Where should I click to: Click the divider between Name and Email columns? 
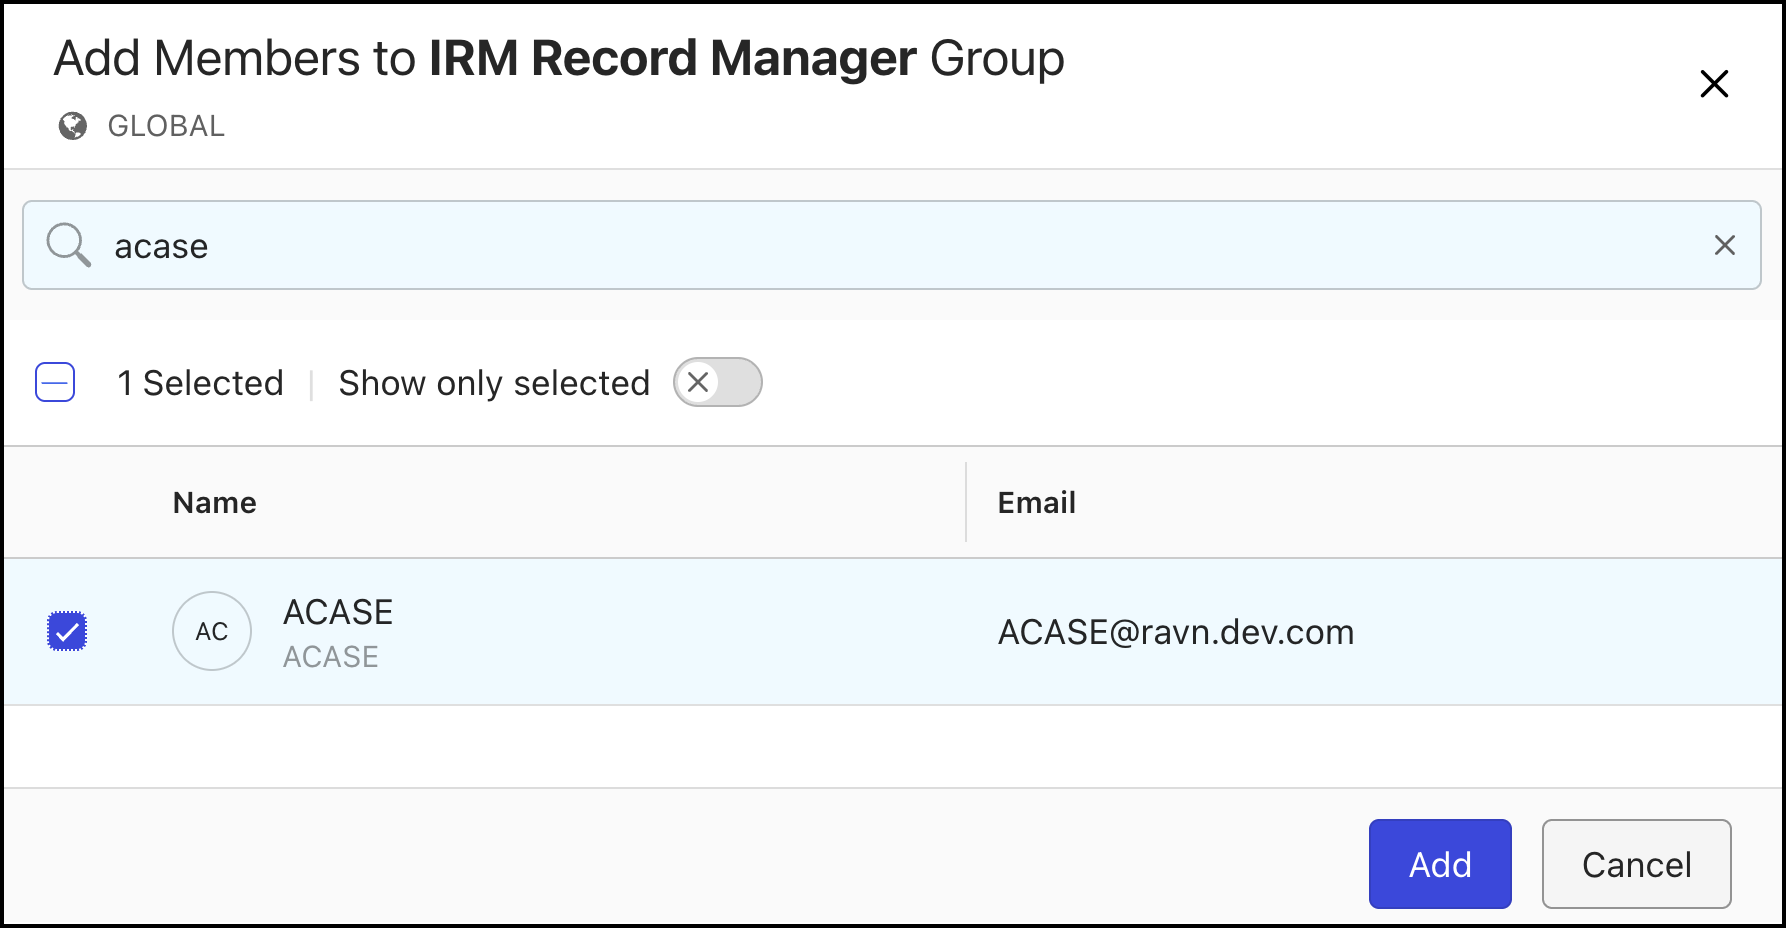point(966,502)
